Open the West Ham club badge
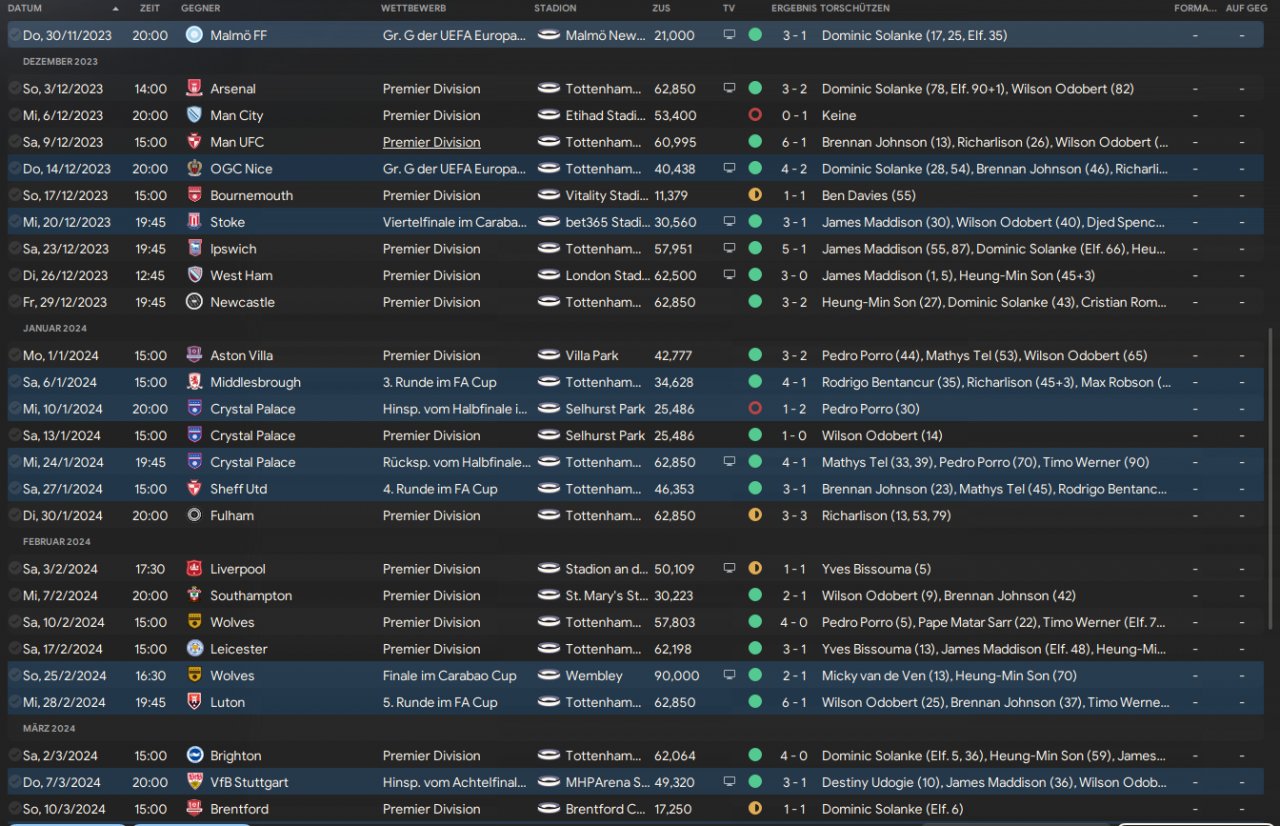 (x=194, y=275)
